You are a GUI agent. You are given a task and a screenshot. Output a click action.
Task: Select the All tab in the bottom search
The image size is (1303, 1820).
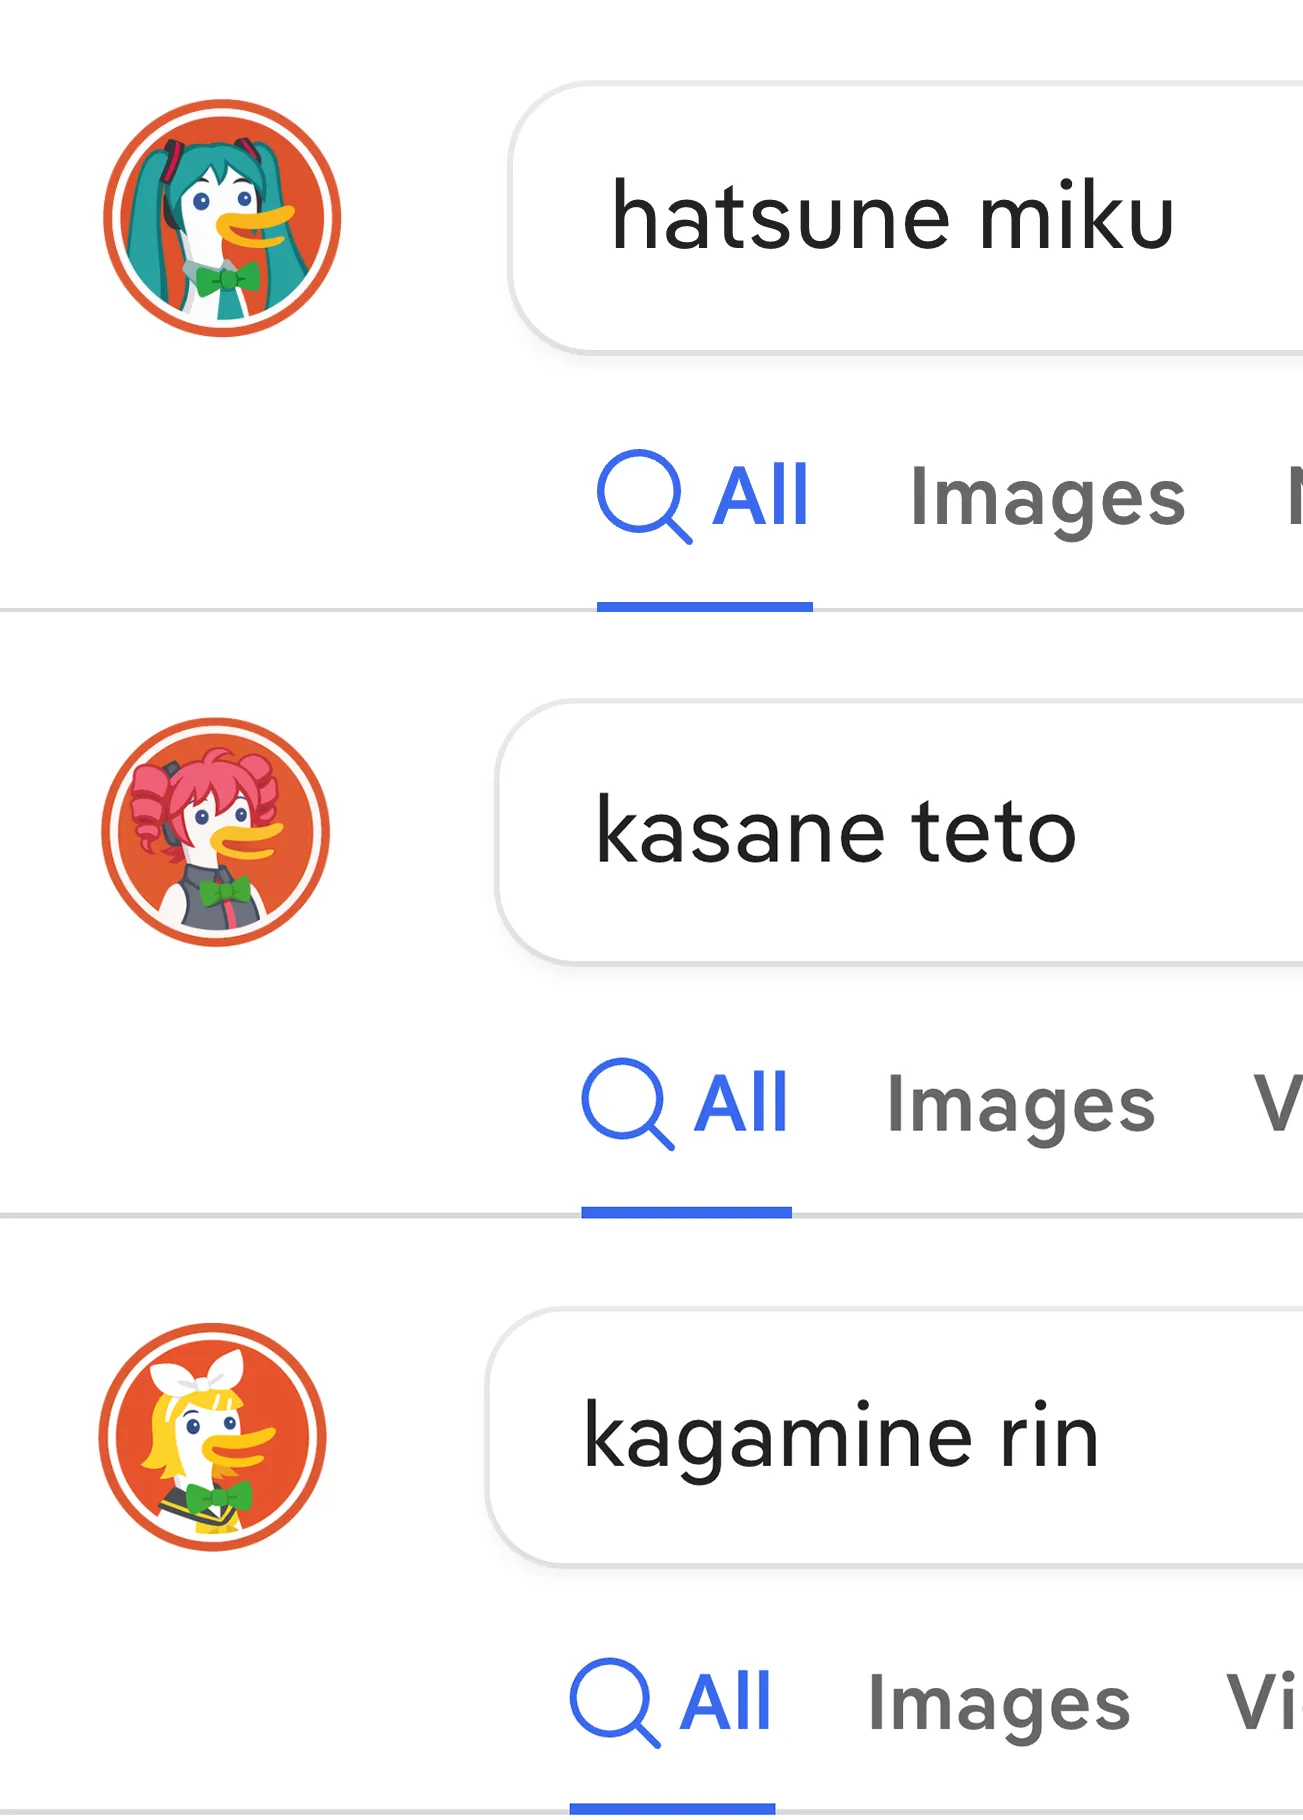(x=723, y=1700)
